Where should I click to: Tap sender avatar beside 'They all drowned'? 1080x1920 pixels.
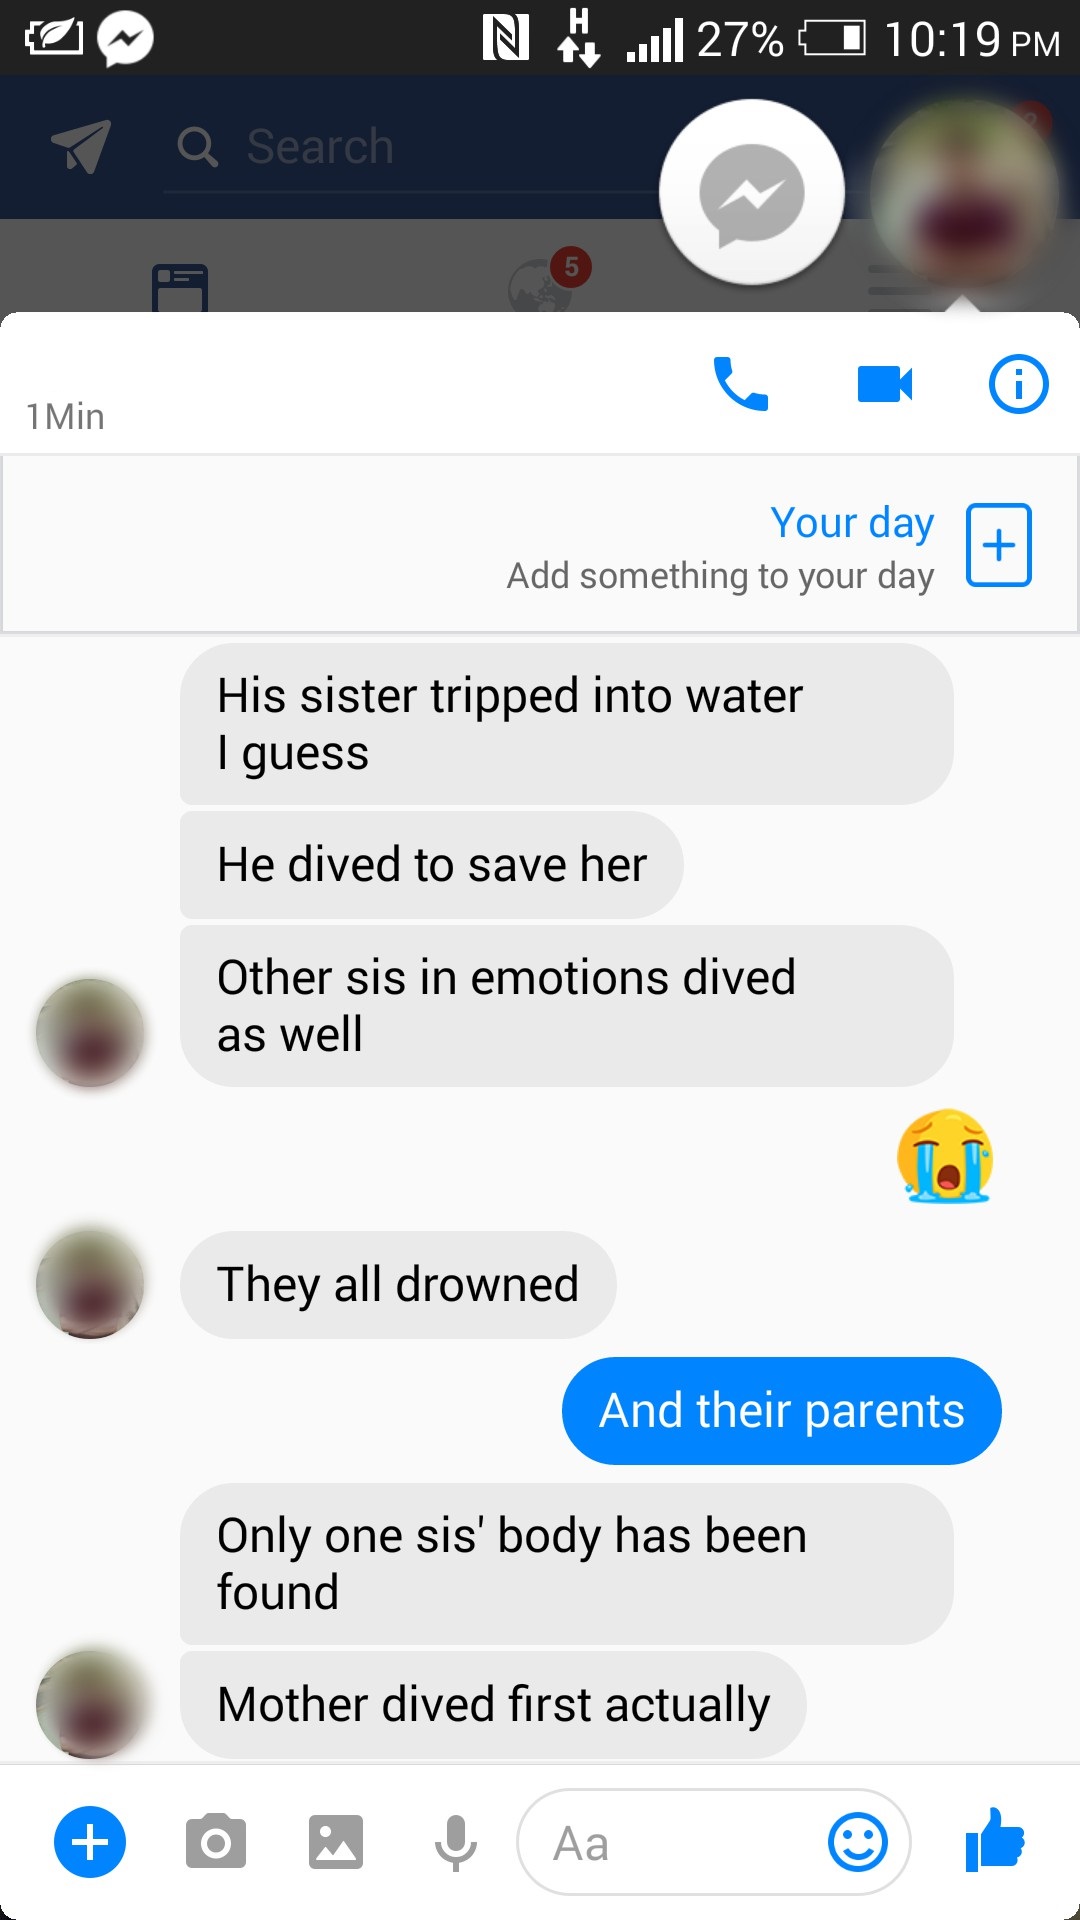point(90,1284)
